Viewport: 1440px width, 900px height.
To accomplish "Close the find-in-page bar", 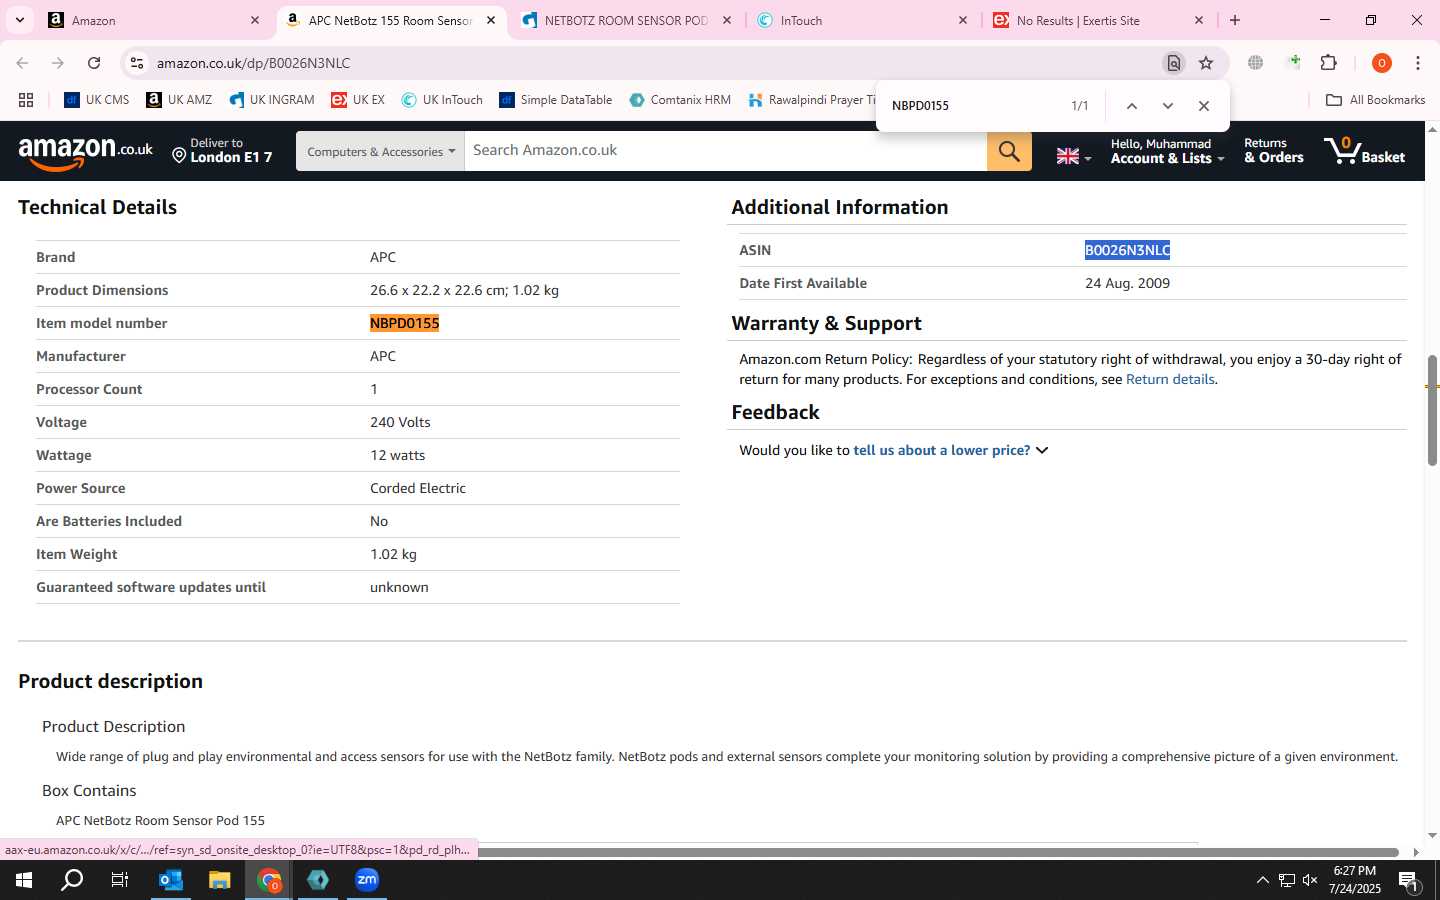I will (x=1204, y=106).
